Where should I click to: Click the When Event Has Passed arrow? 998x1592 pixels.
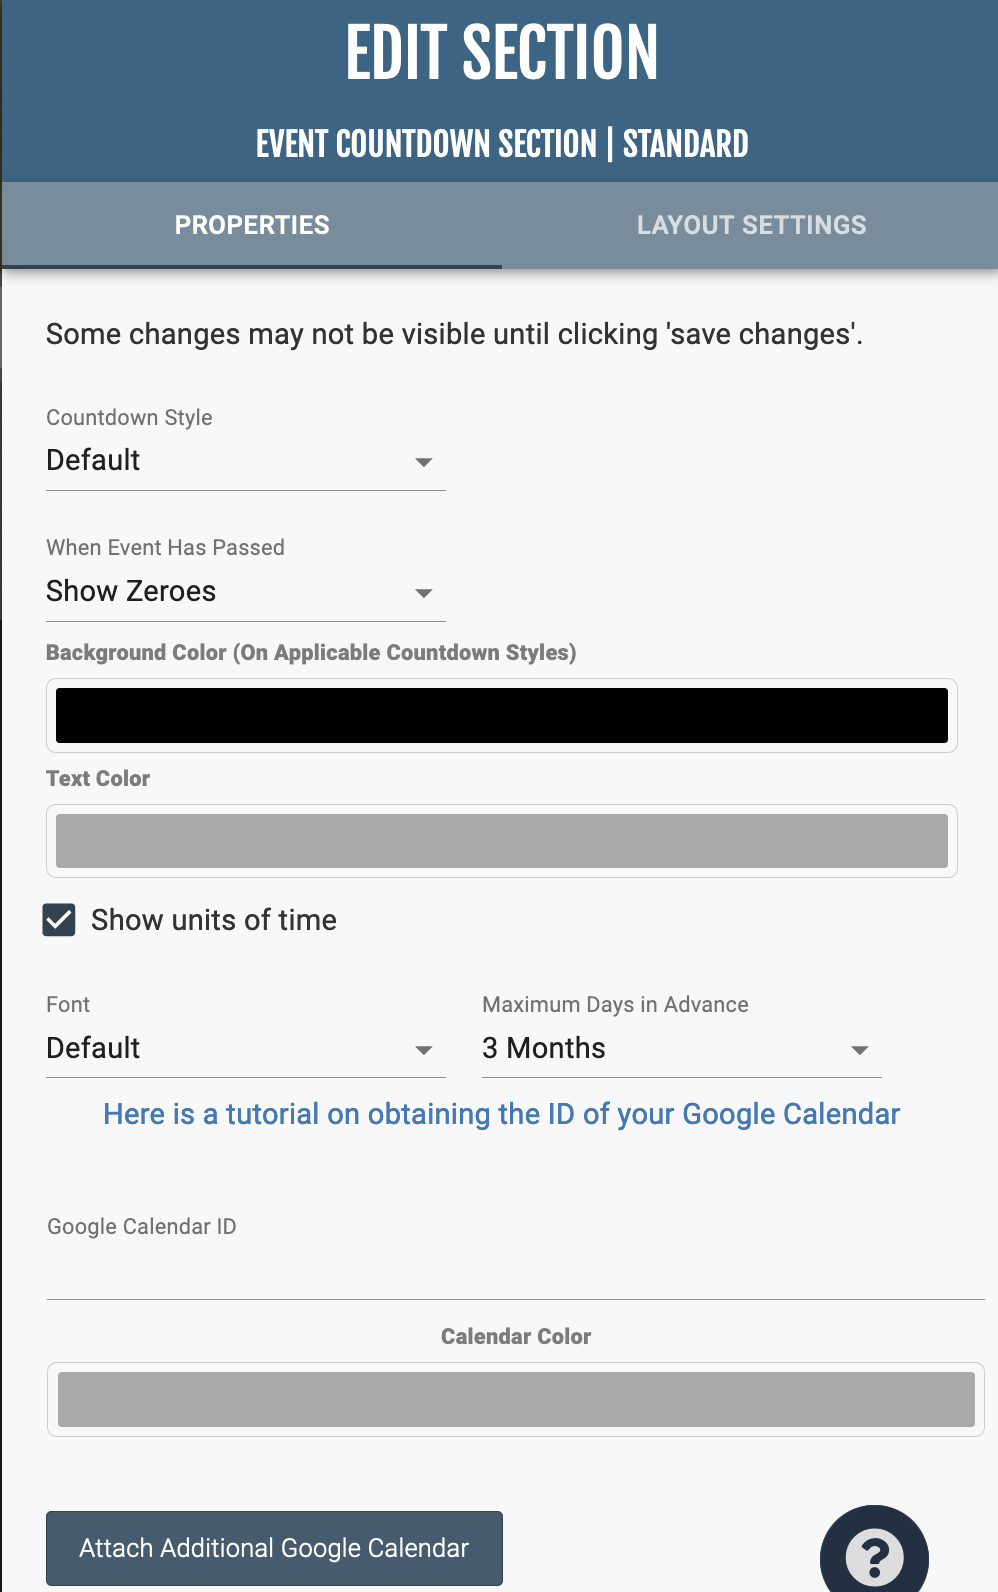[x=424, y=593]
